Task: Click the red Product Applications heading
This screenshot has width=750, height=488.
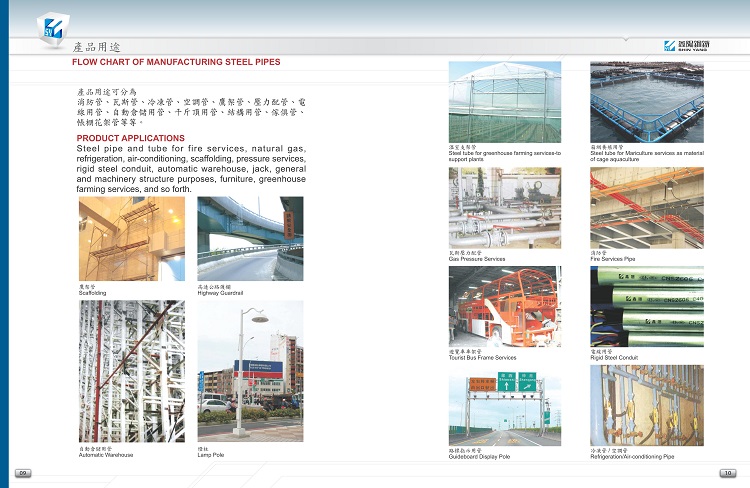Action: coord(130,138)
